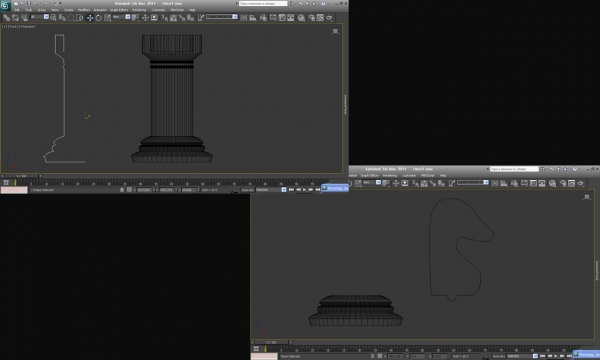Viewport: 600px width, 360px height.
Task: Open Rendered Frame Window in rook window
Action: coord(320,18)
